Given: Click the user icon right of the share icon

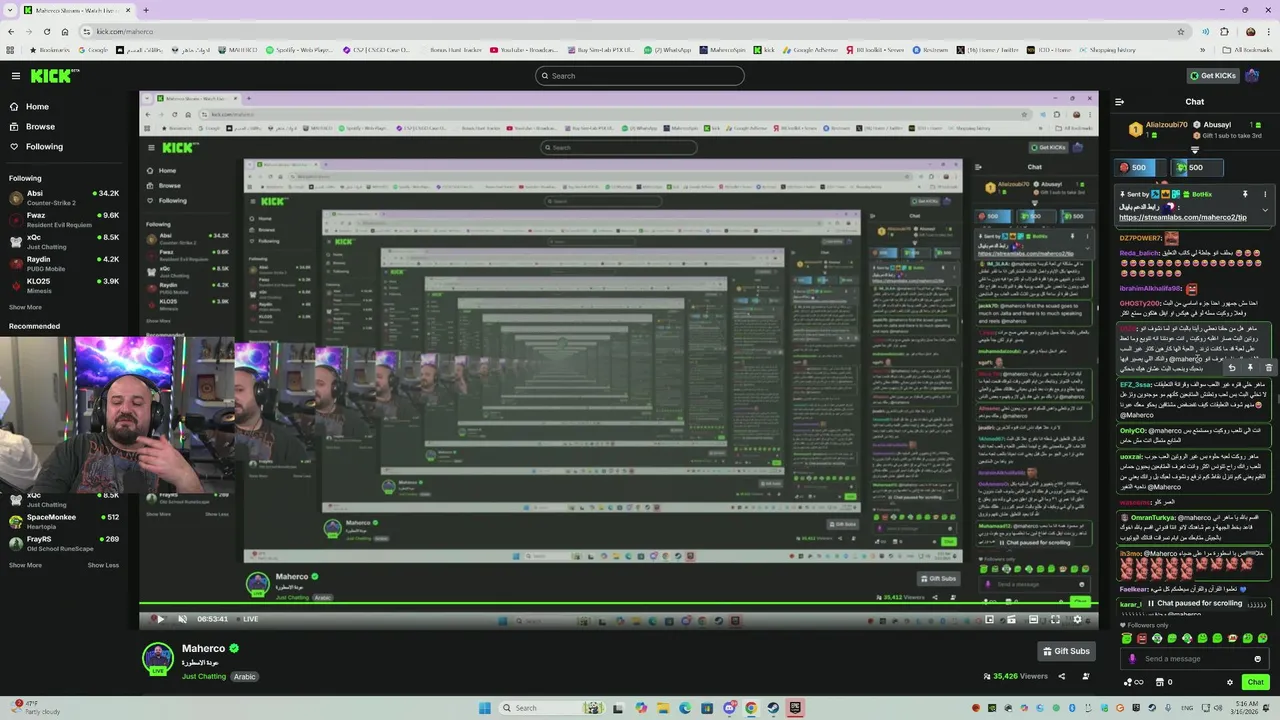Looking at the screenshot, I should coord(1086,676).
